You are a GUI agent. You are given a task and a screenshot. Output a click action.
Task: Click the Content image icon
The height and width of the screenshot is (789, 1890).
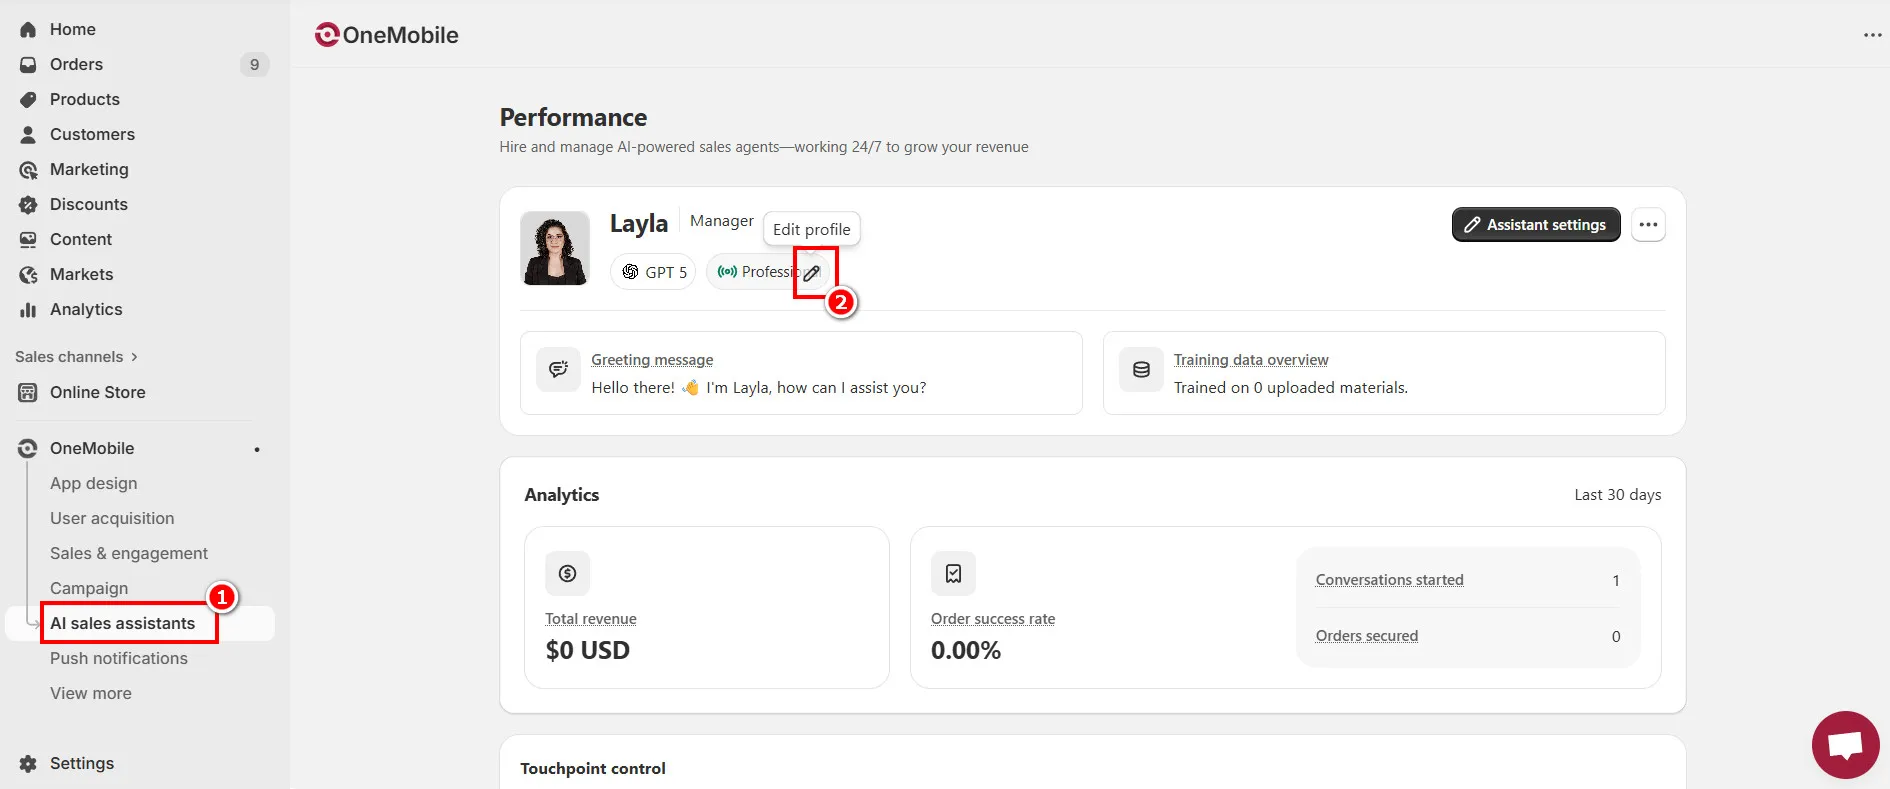click(x=28, y=239)
